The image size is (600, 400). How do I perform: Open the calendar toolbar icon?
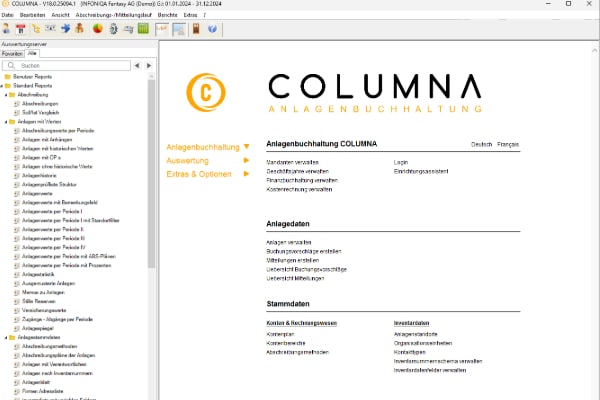point(21,29)
